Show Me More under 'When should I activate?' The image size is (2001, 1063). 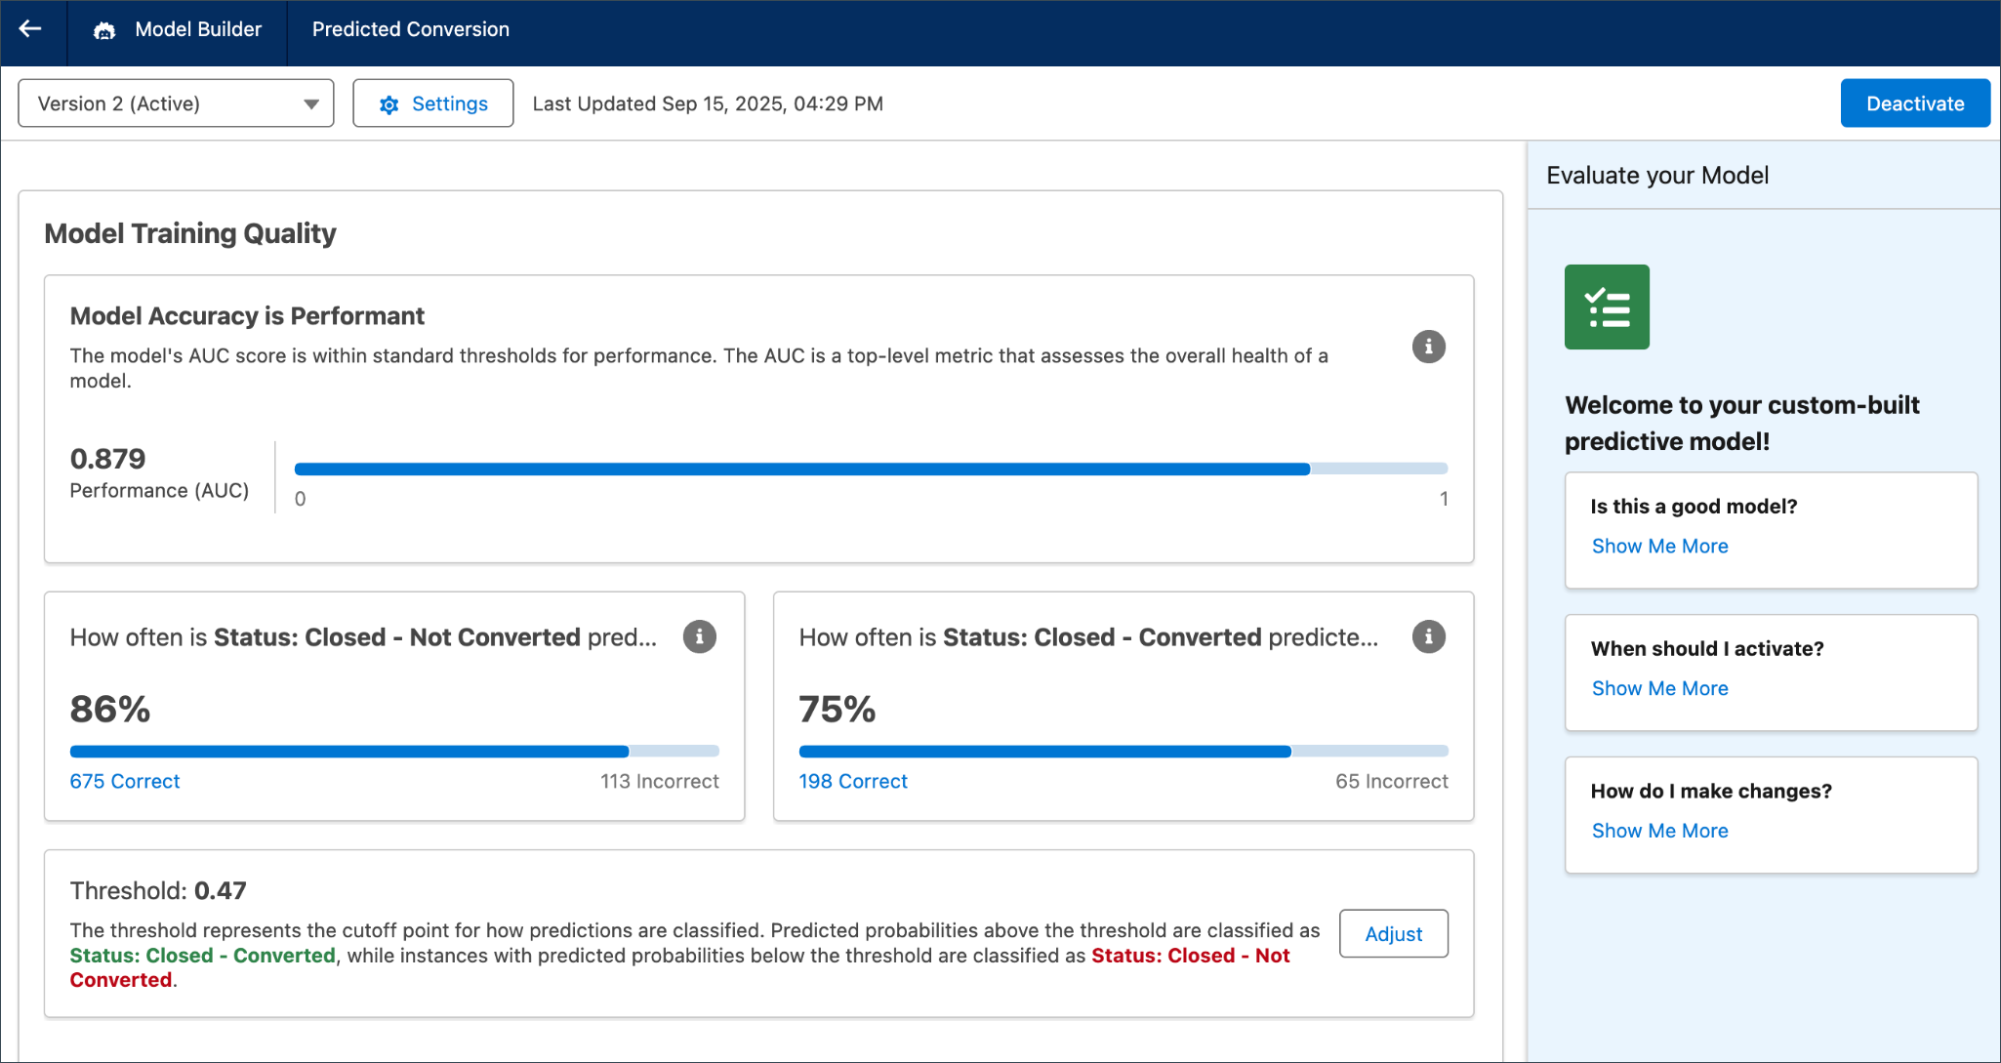1659,688
